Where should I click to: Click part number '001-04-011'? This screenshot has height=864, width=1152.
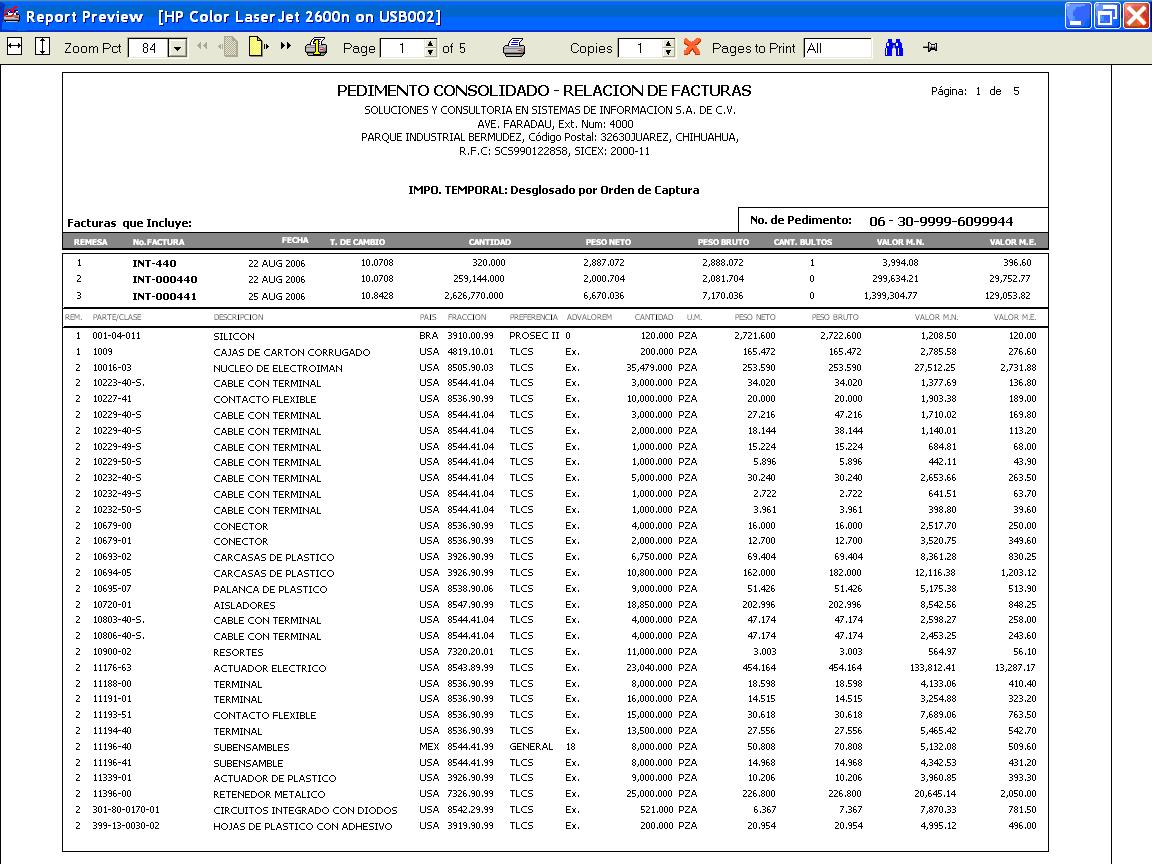116,336
